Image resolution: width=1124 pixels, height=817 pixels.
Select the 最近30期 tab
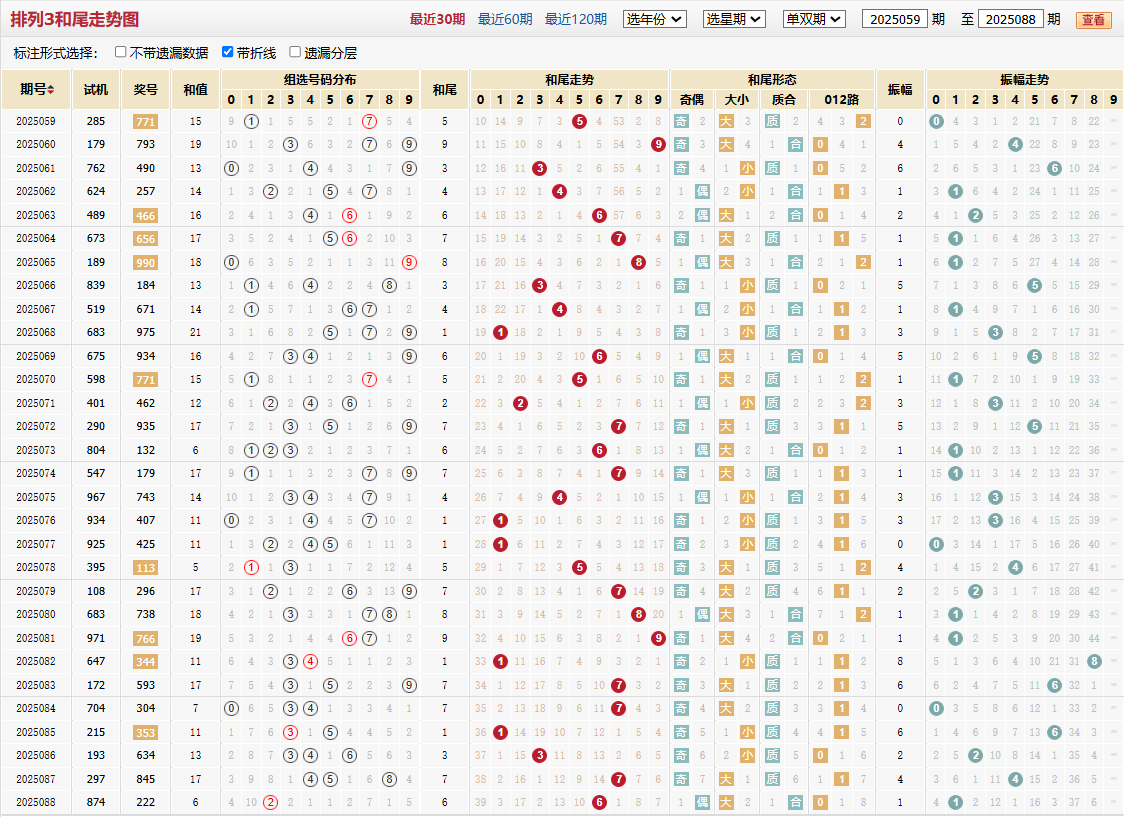(x=437, y=19)
